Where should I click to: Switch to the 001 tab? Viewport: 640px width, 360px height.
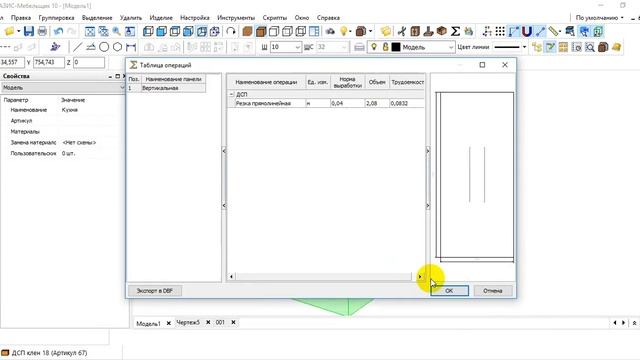(220, 322)
